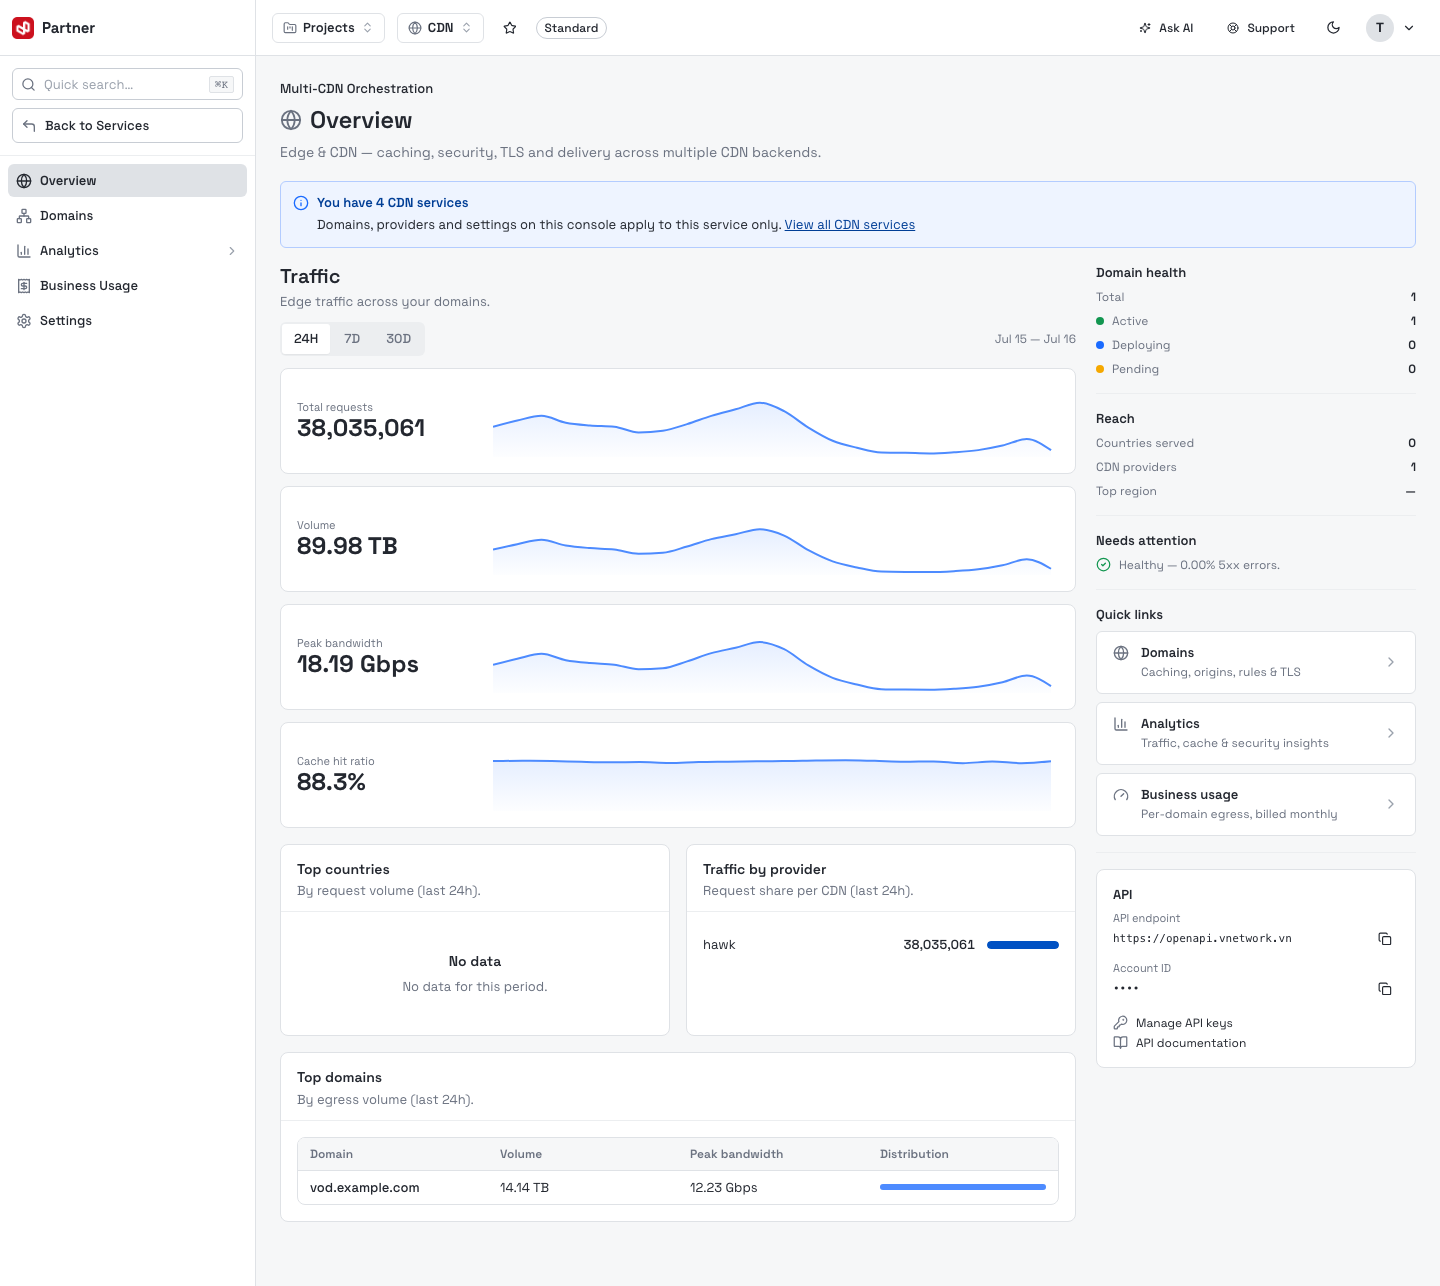Click the gauge icon on Business usage card
The image size is (1440, 1286).
(x=1121, y=795)
